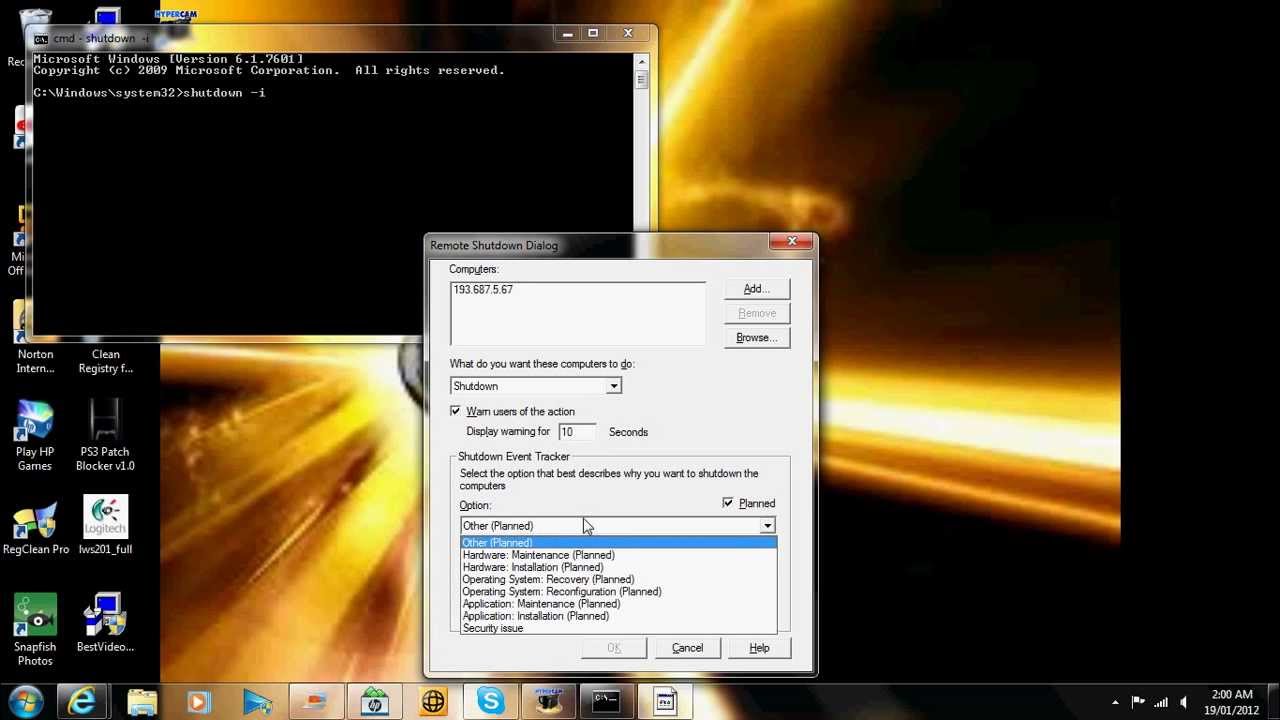The width and height of the screenshot is (1280, 720).
Task: Toggle the Planned checkbox
Action: click(728, 503)
